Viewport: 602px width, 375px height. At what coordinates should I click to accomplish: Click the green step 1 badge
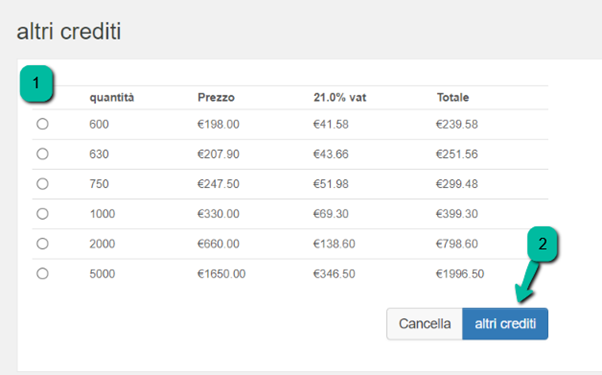36,83
